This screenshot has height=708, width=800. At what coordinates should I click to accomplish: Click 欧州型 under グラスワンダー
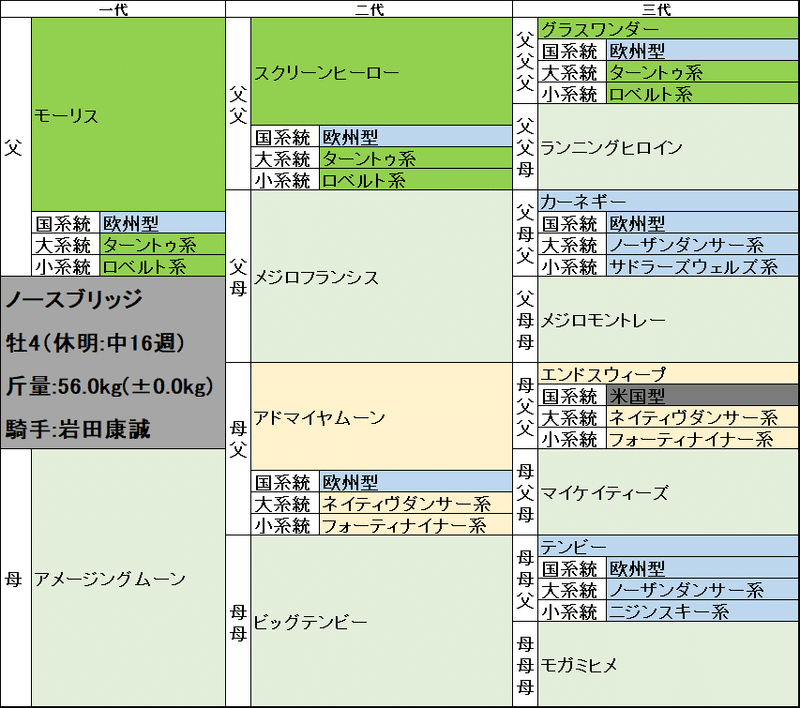pos(703,50)
